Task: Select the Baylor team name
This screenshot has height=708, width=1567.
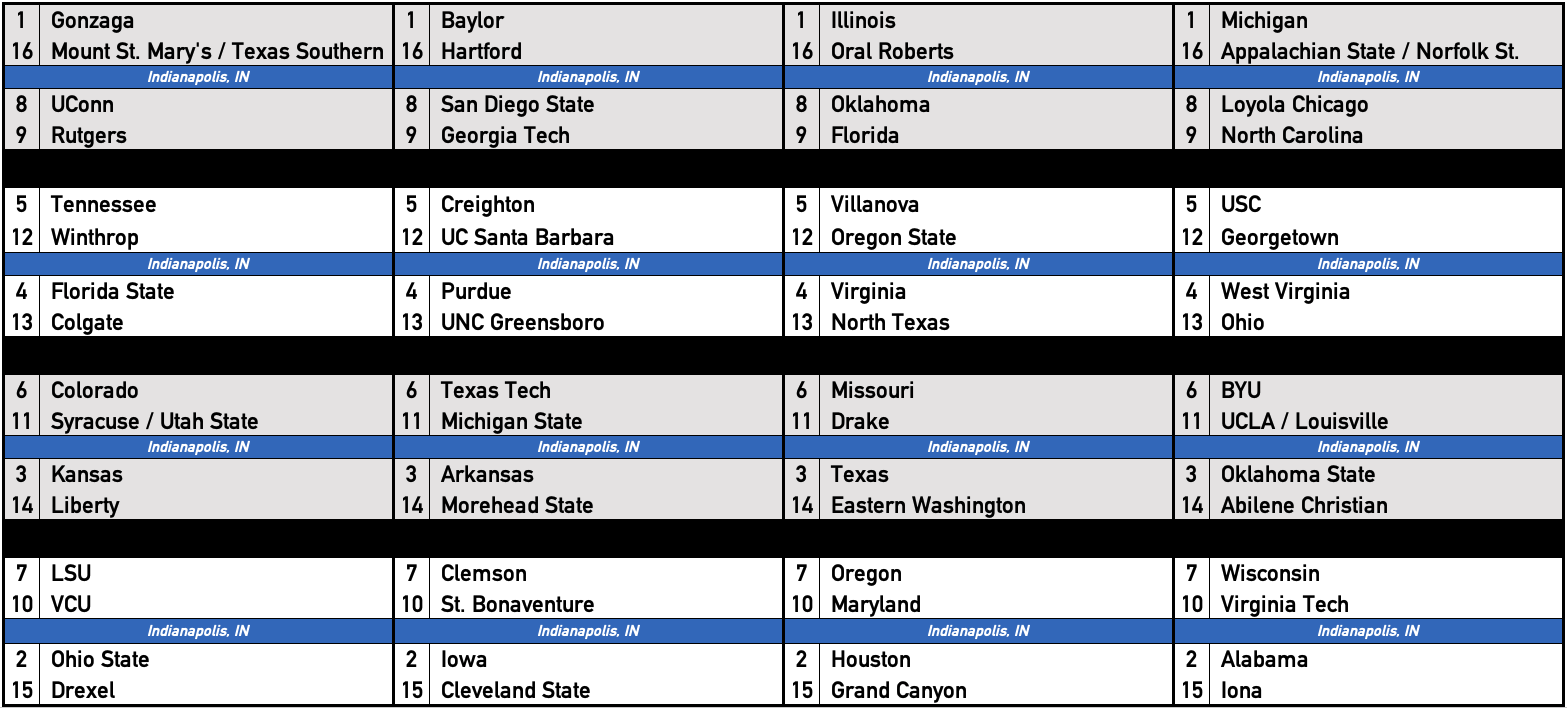Action: pos(472,21)
